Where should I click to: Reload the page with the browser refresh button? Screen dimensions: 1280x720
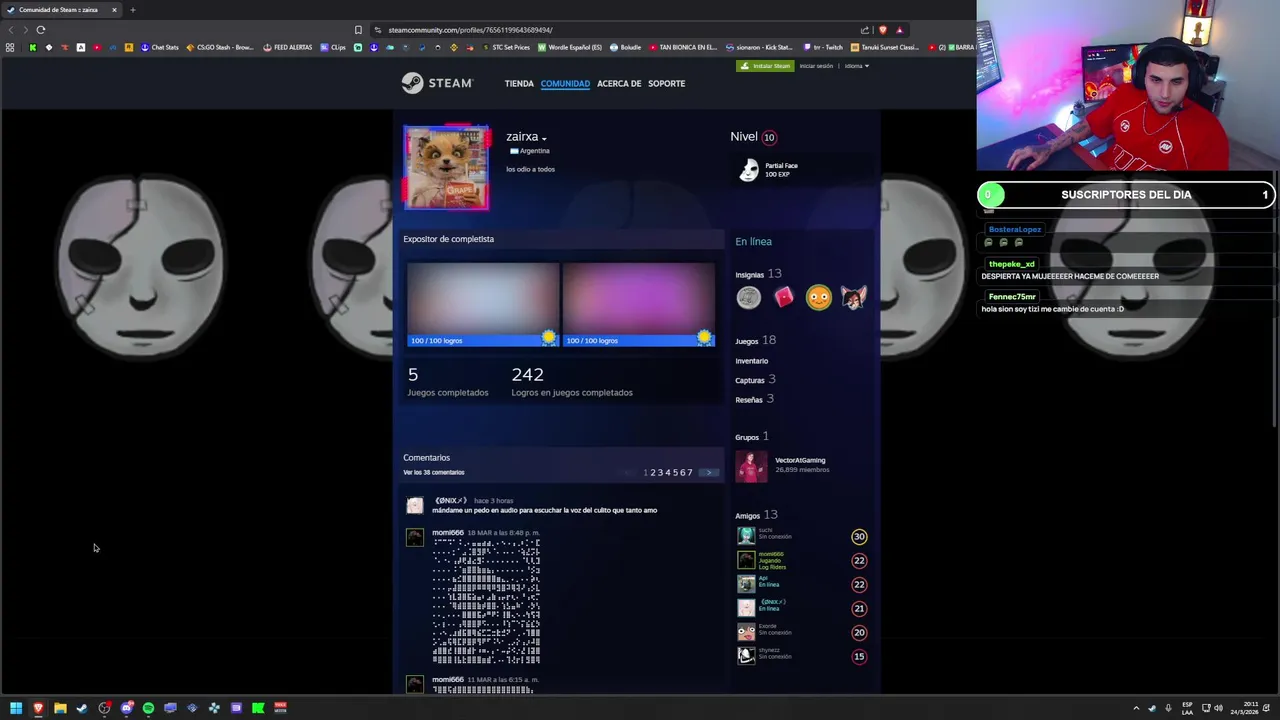(x=41, y=30)
